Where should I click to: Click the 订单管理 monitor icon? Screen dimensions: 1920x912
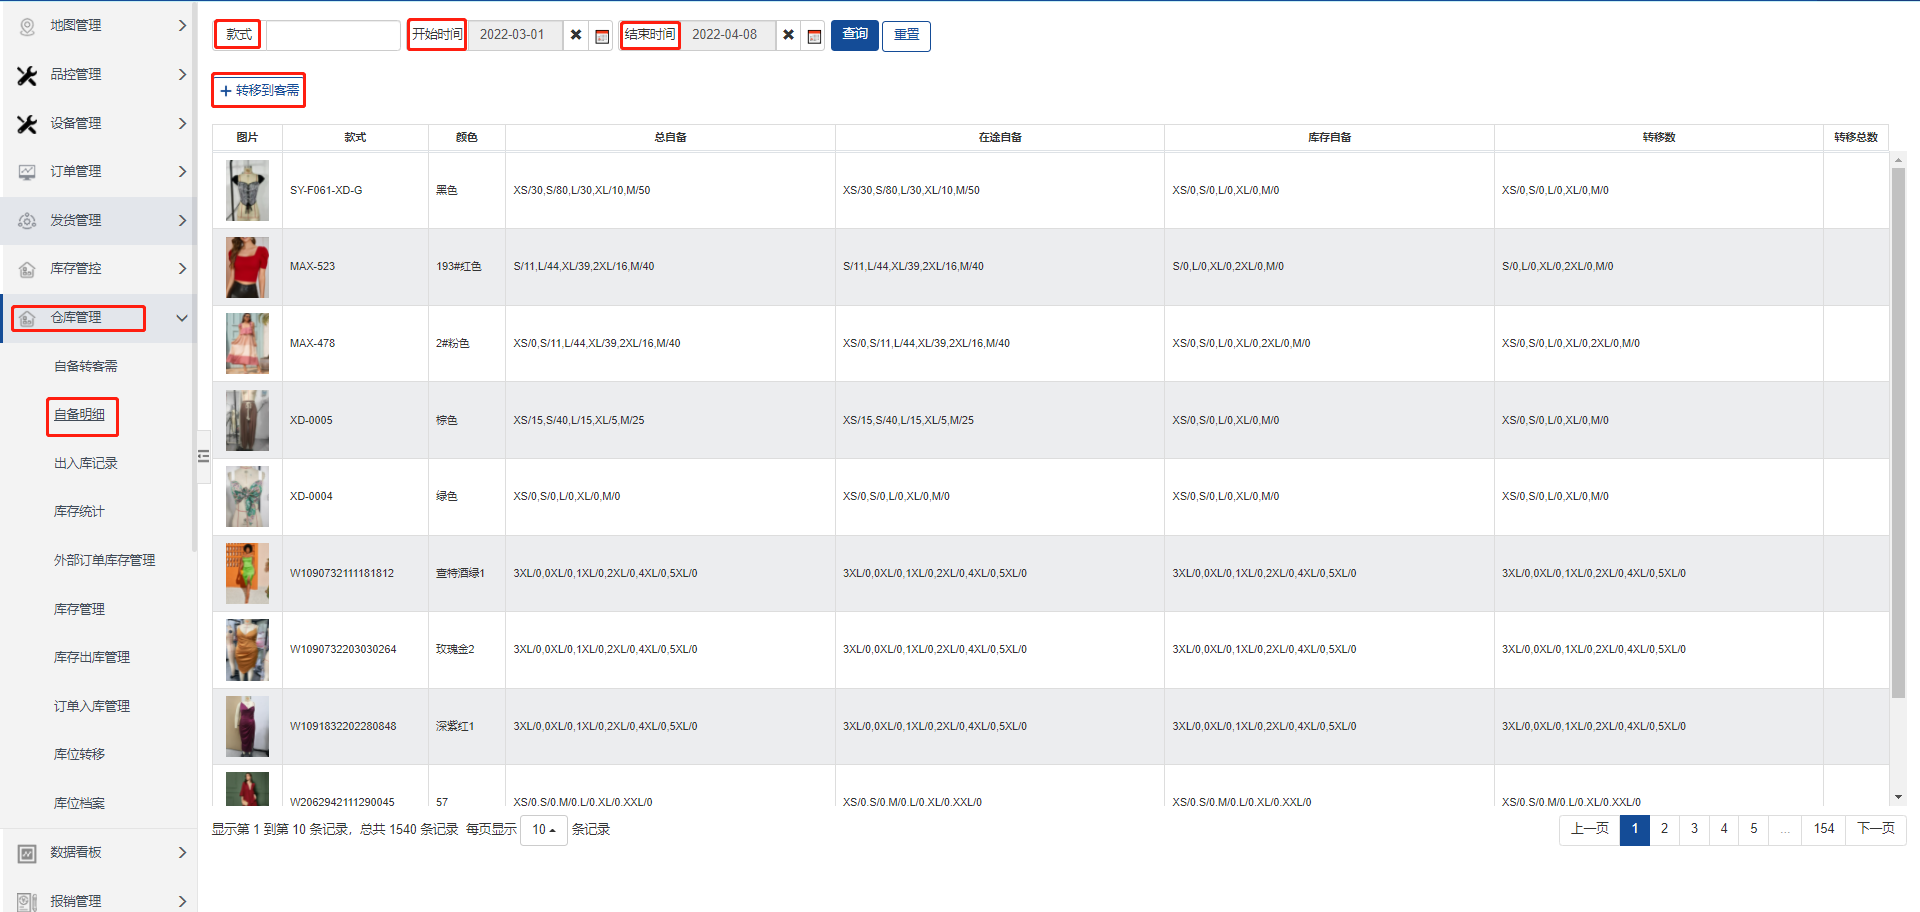coord(27,172)
